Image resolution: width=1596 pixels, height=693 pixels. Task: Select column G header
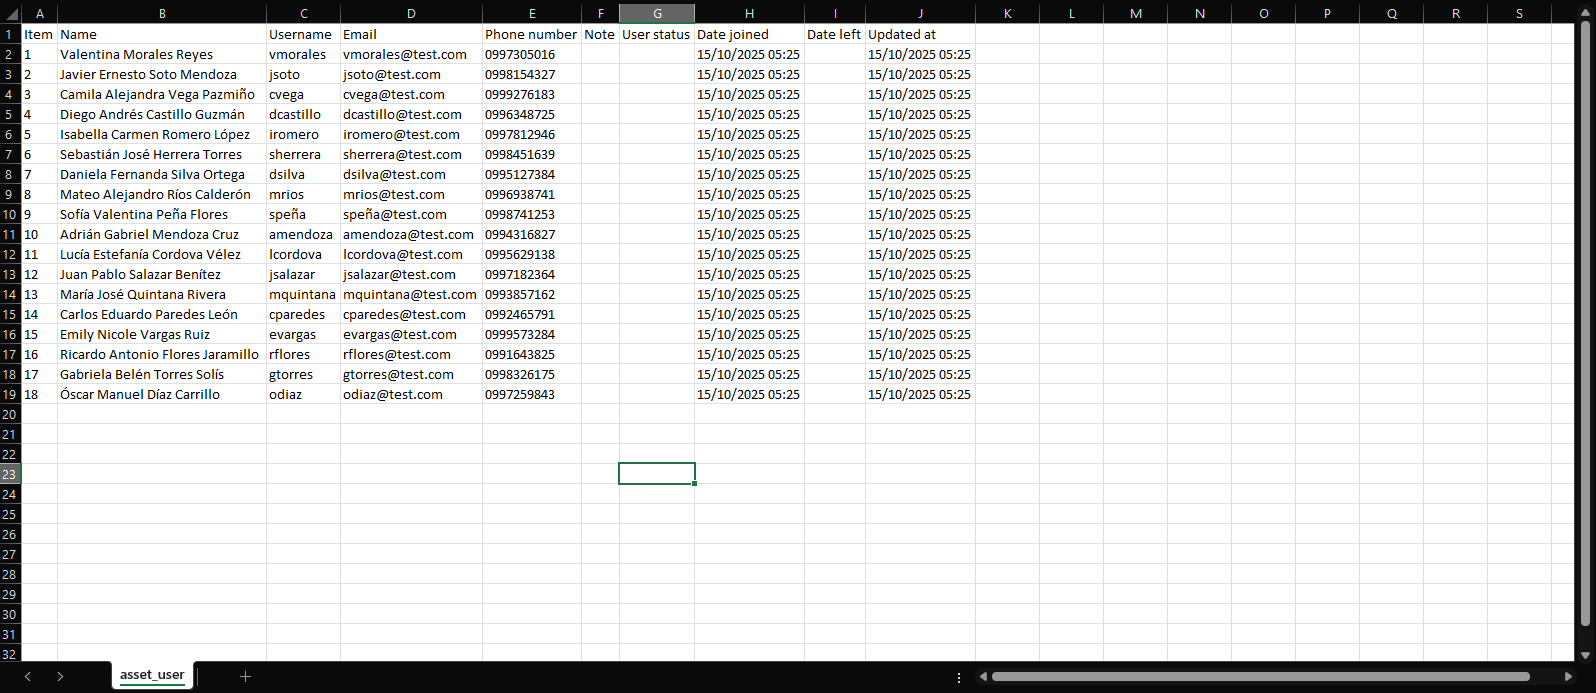(657, 13)
